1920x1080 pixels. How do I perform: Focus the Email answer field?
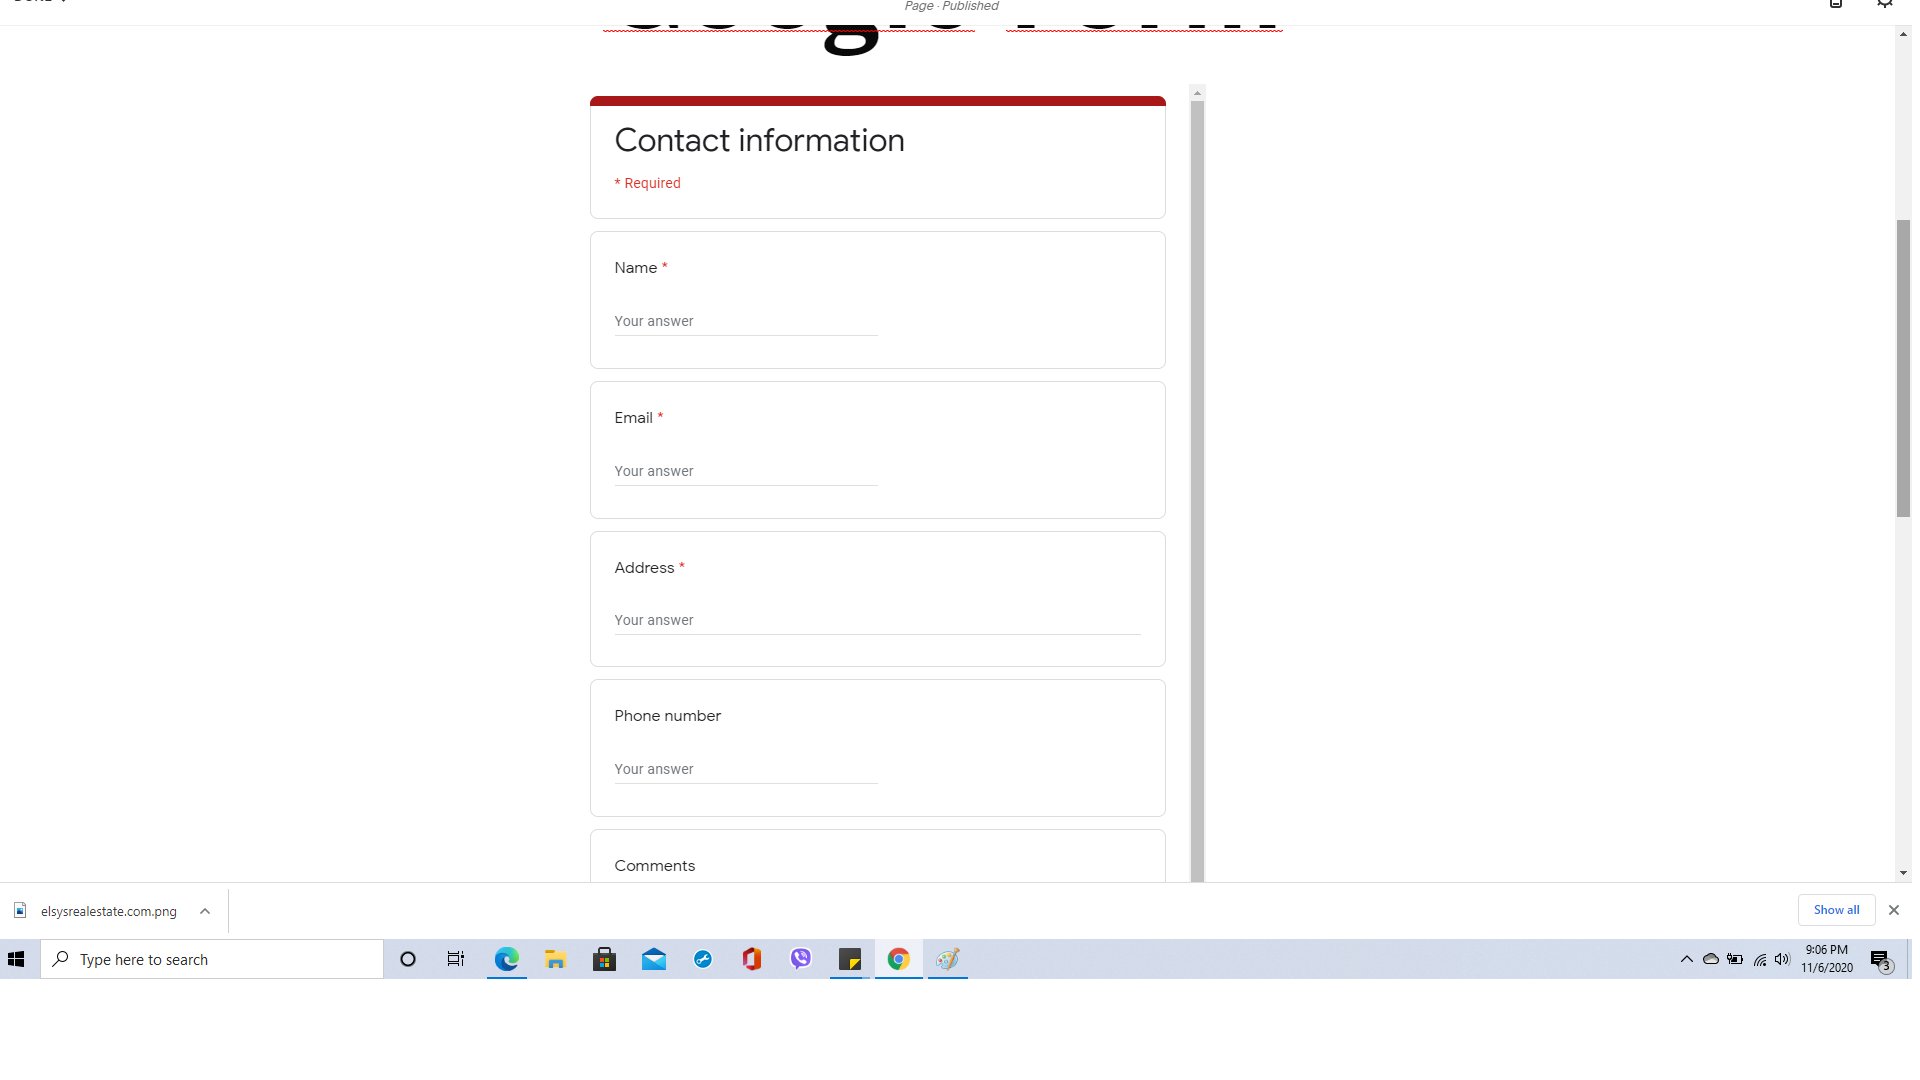pos(746,471)
